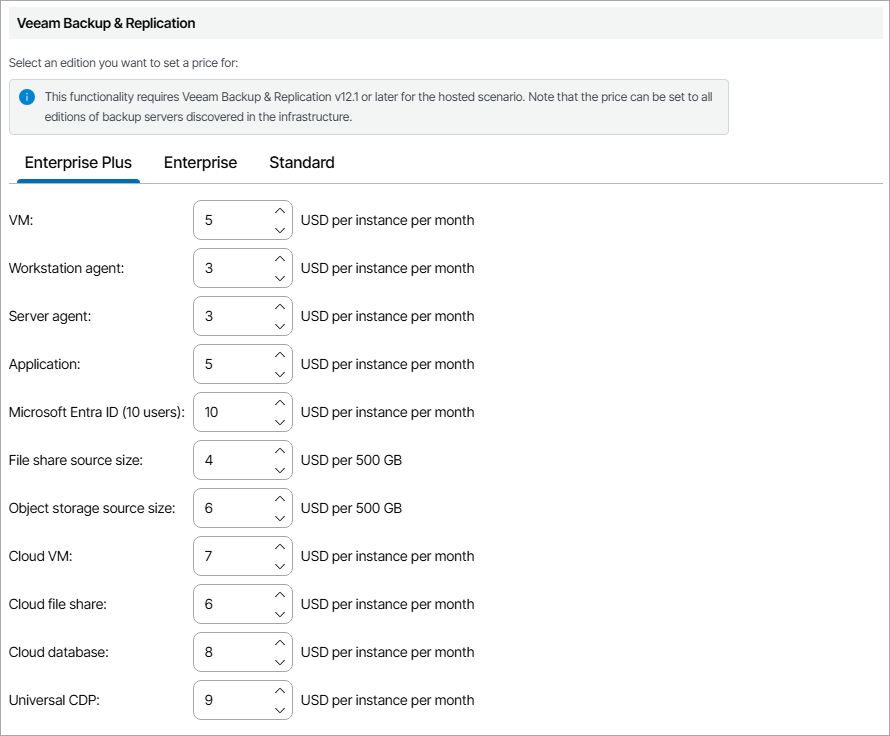Viewport: 890px width, 736px height.
Task: Raise the Application price with up arrow
Action: (x=280, y=355)
